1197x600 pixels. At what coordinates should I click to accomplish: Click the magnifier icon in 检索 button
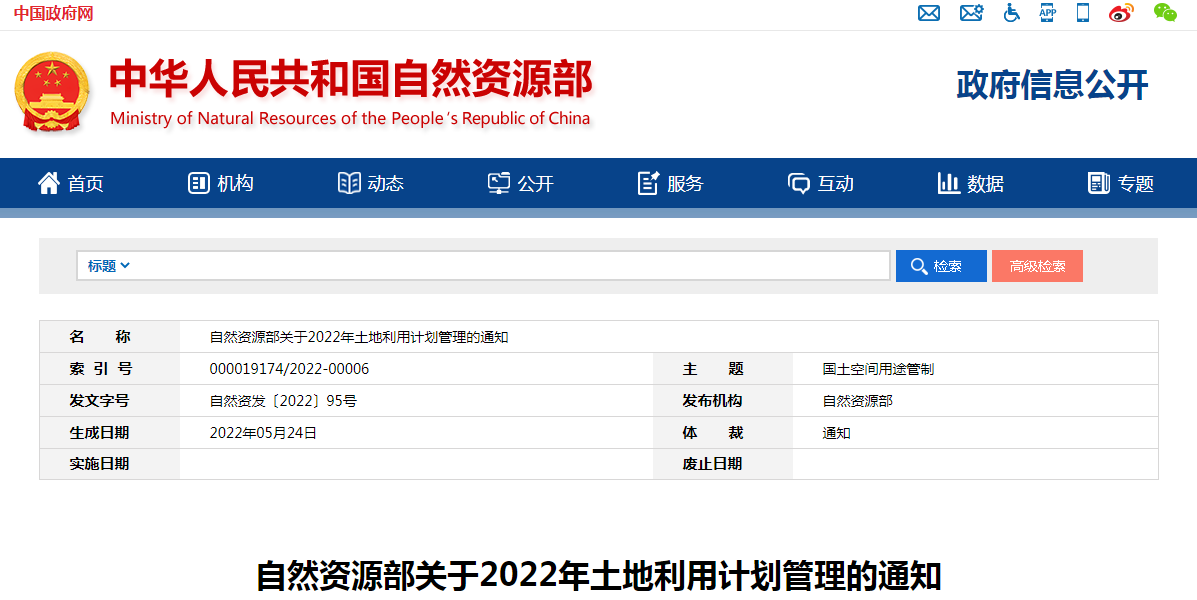point(919,266)
